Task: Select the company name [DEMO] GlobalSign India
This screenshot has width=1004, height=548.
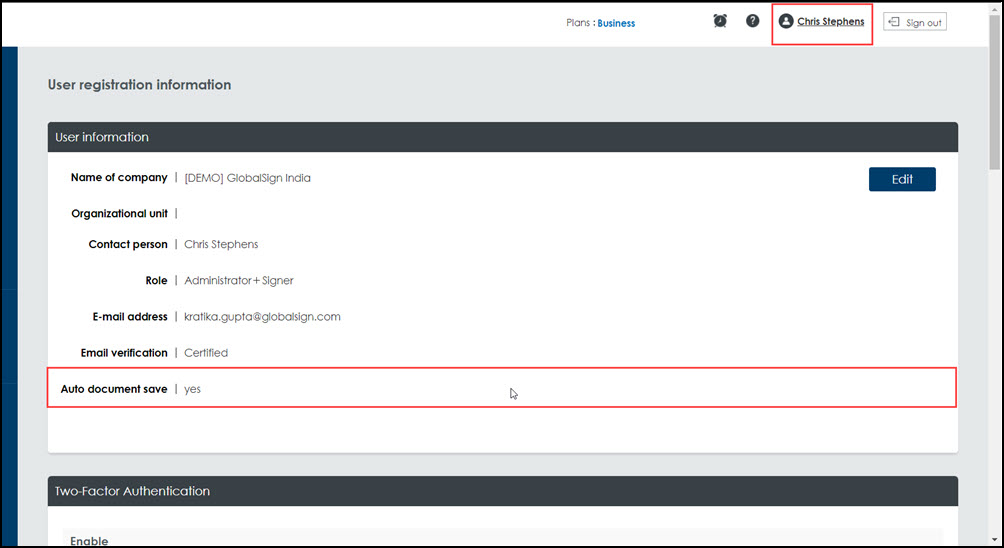Action: [x=247, y=178]
